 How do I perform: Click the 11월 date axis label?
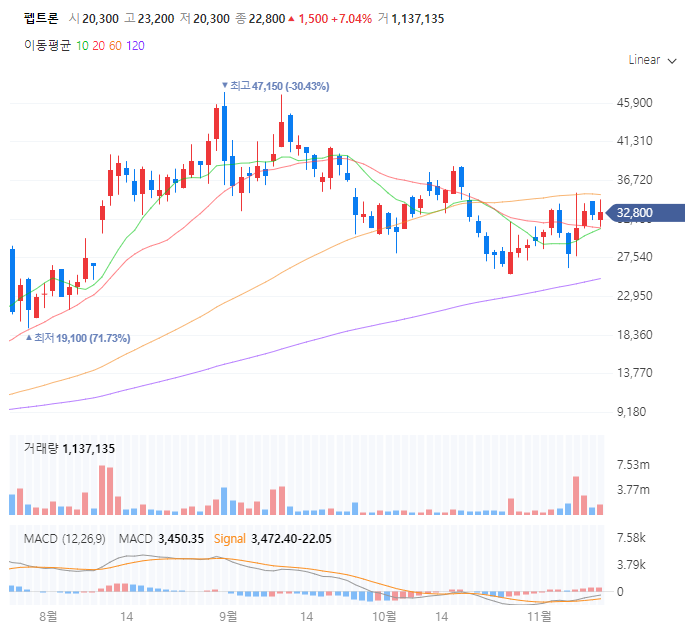(x=539, y=617)
